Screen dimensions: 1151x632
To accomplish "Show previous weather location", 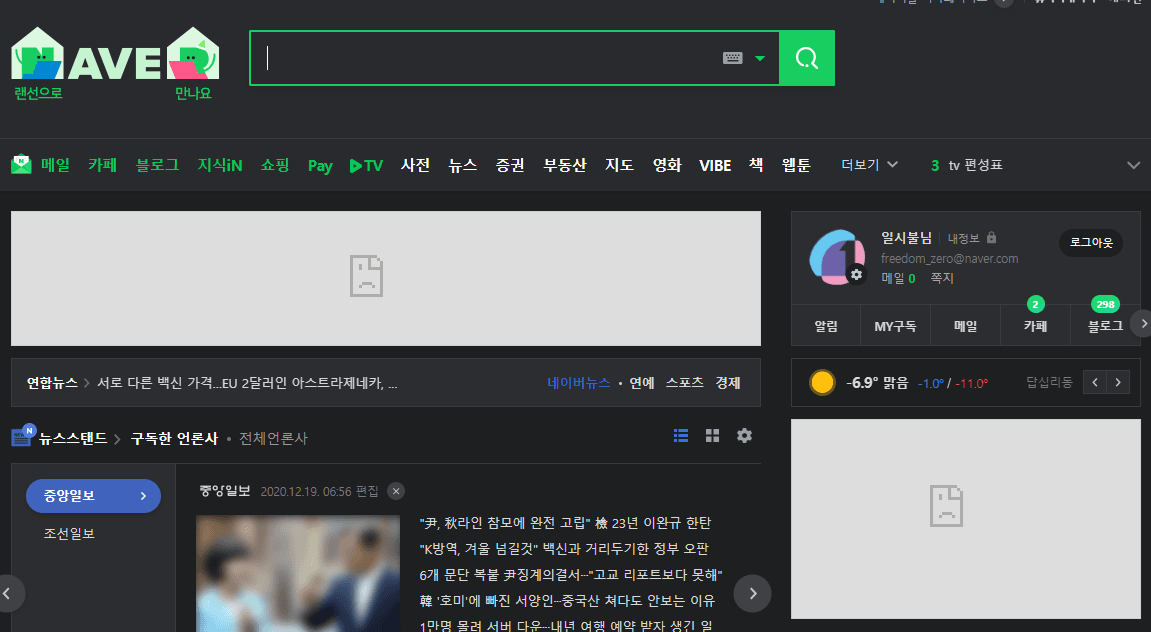I will [x=1094, y=382].
